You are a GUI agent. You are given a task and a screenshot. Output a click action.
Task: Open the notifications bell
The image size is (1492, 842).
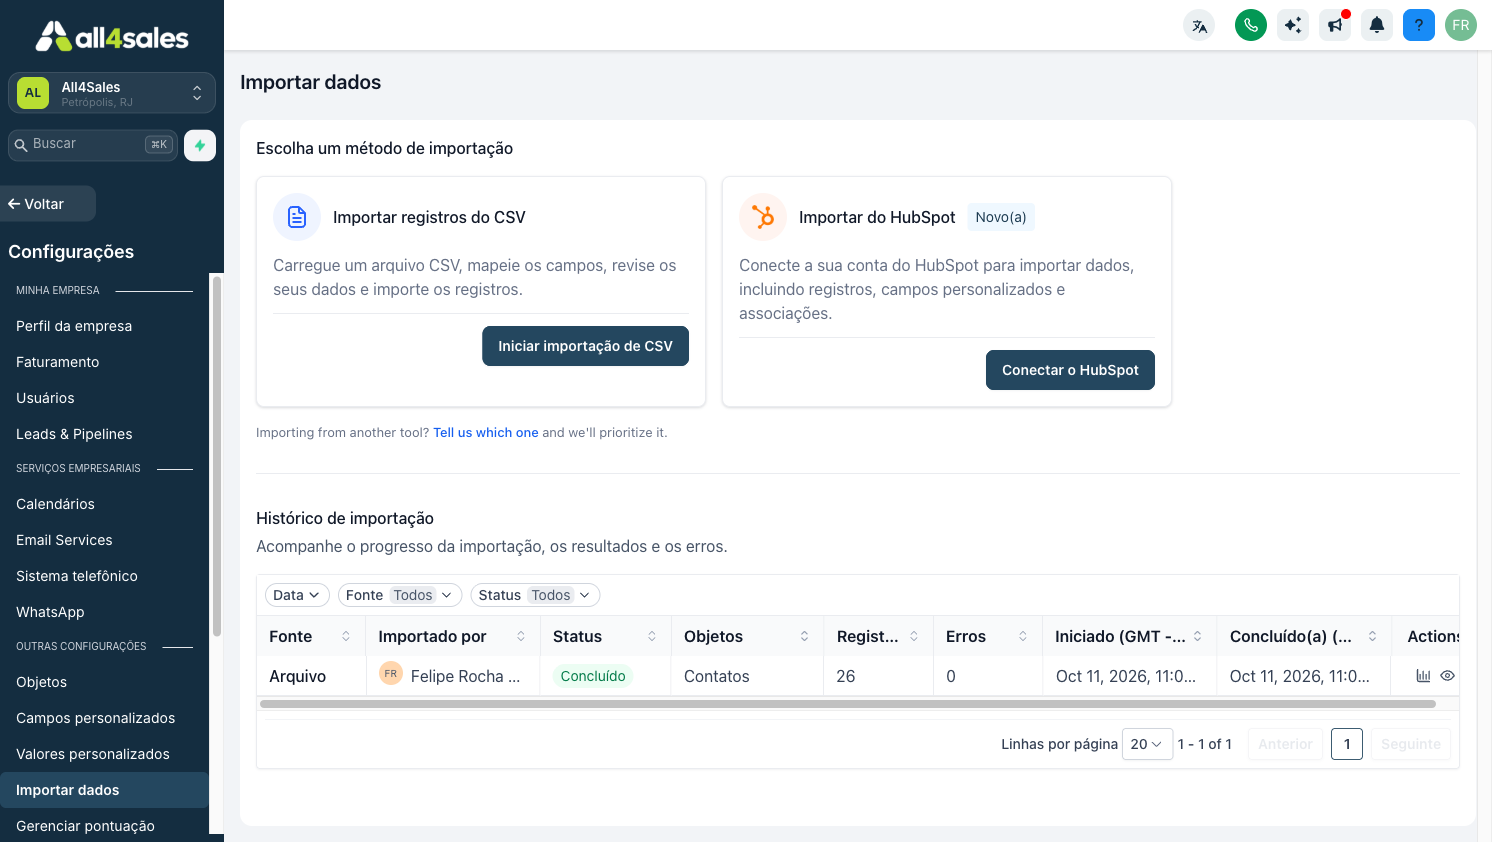coord(1377,25)
